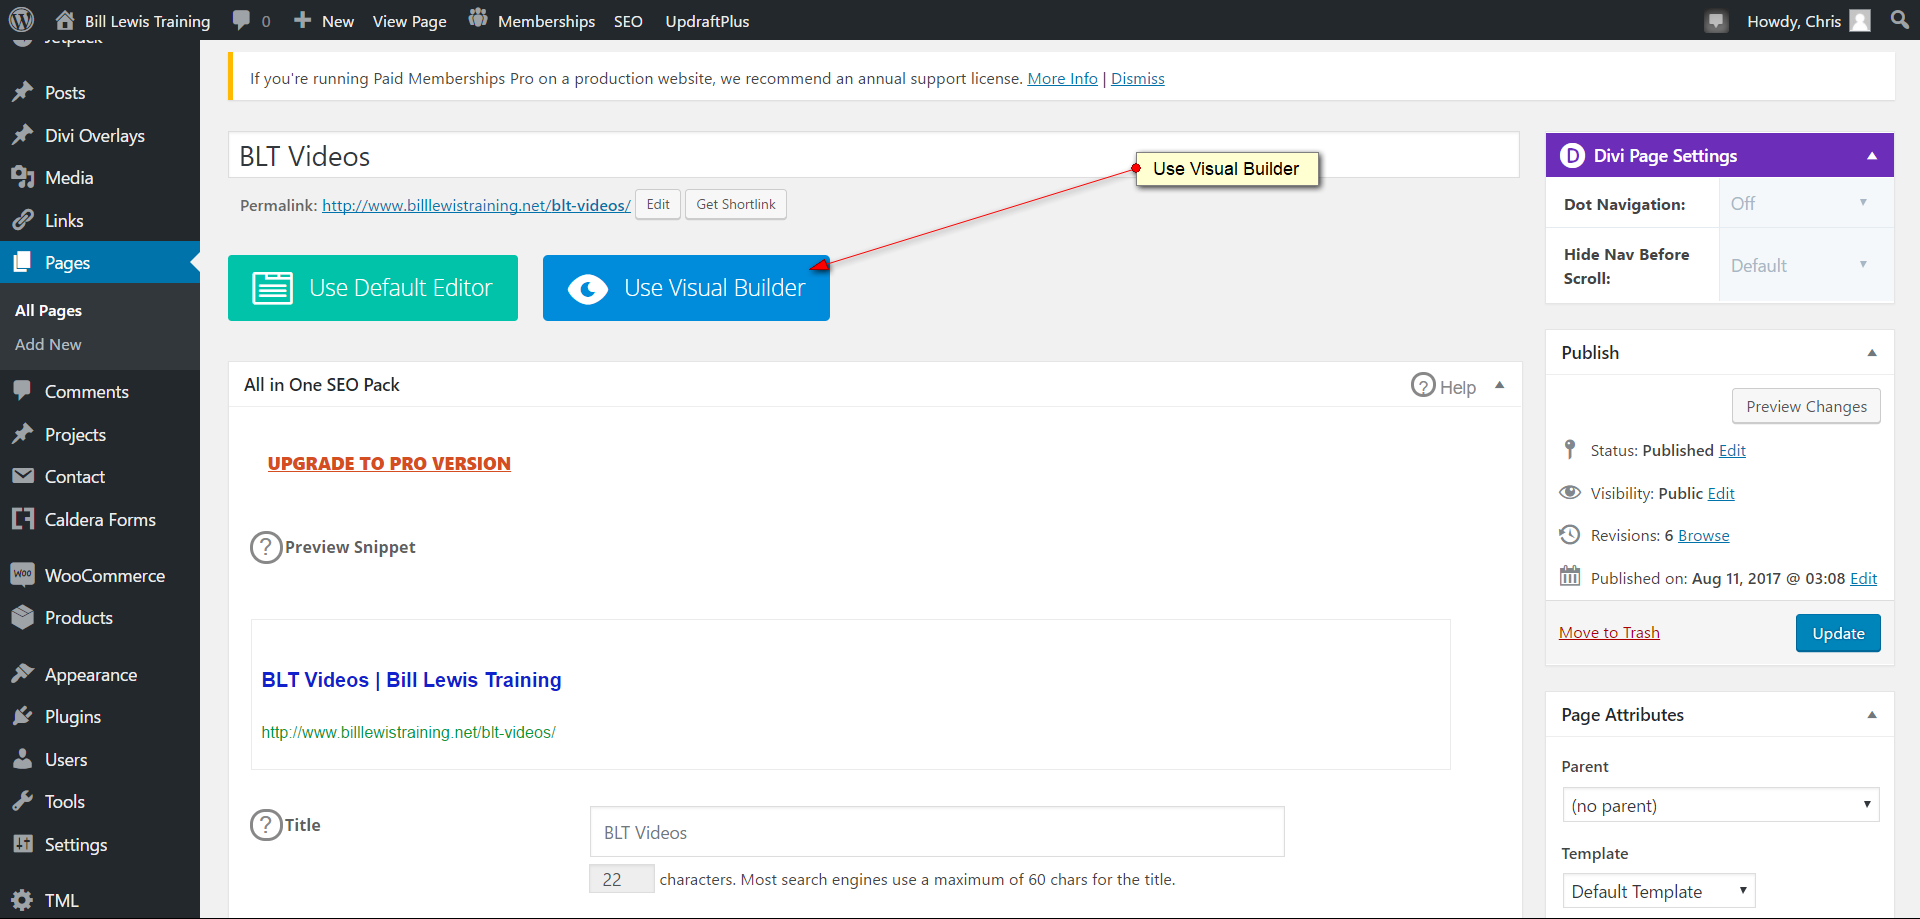The width and height of the screenshot is (1920, 919).
Task: Open the UpdraftPlus admin bar menu
Action: pos(707,21)
